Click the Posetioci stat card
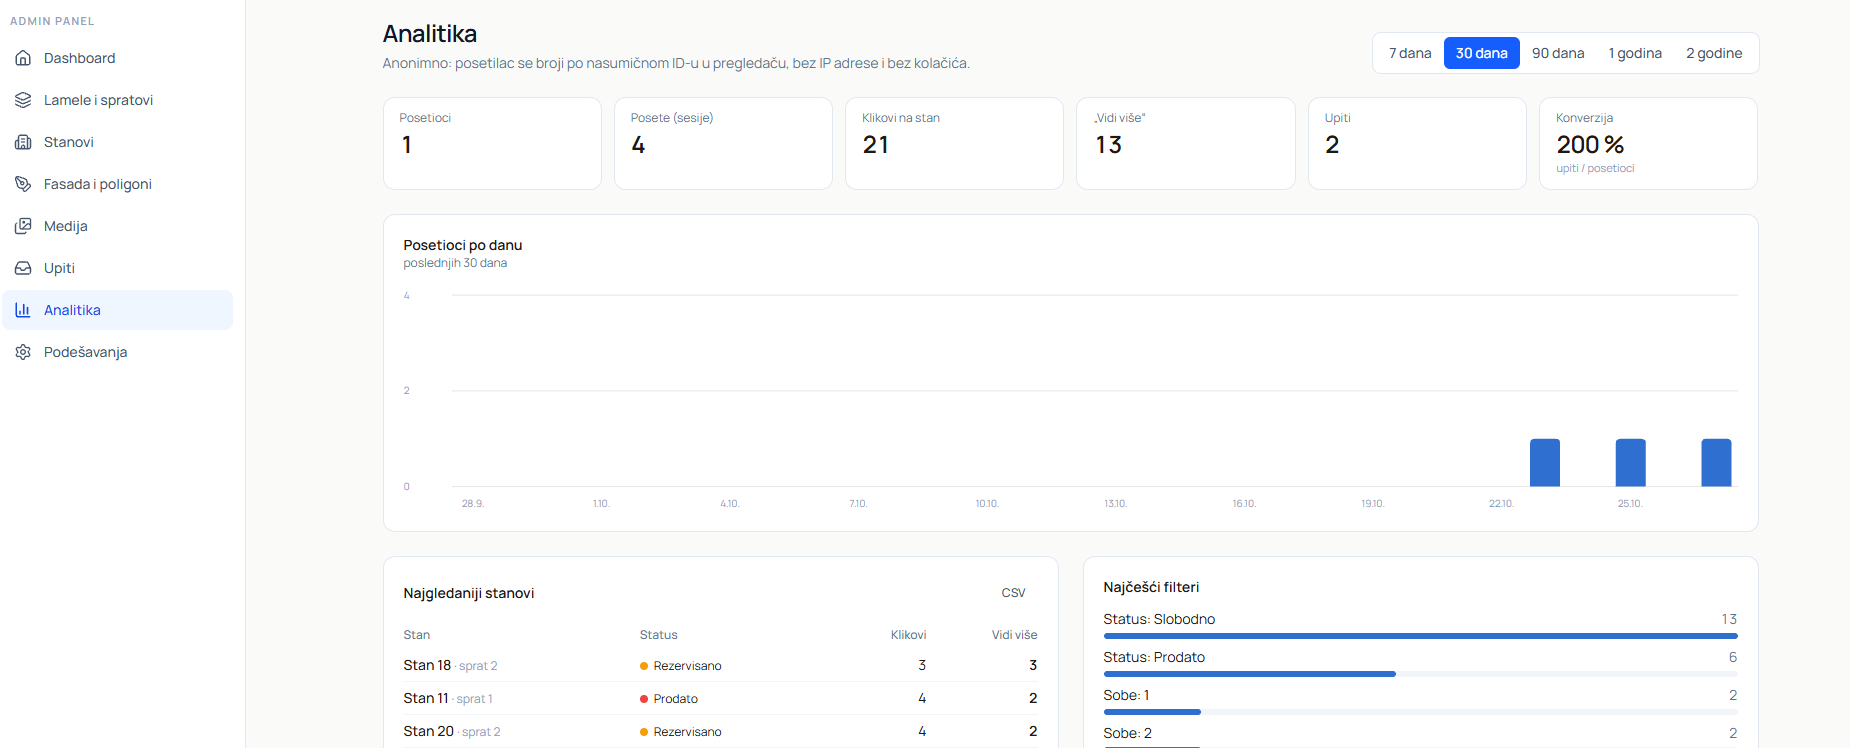 coord(492,143)
